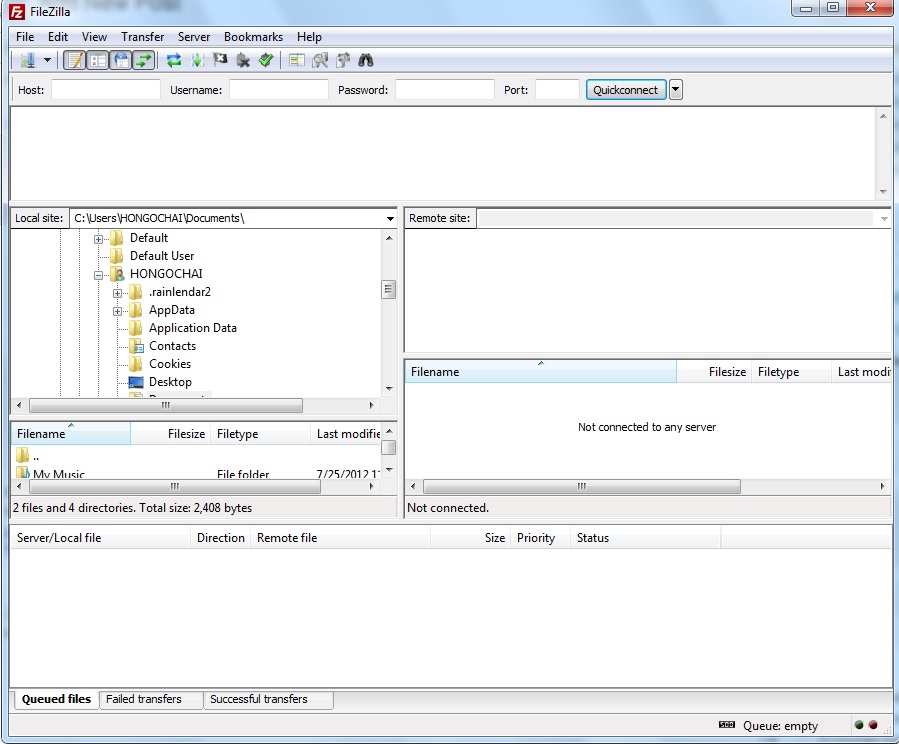899x744 pixels.
Task: Toggle display of the transfer queue
Action: click(144, 60)
